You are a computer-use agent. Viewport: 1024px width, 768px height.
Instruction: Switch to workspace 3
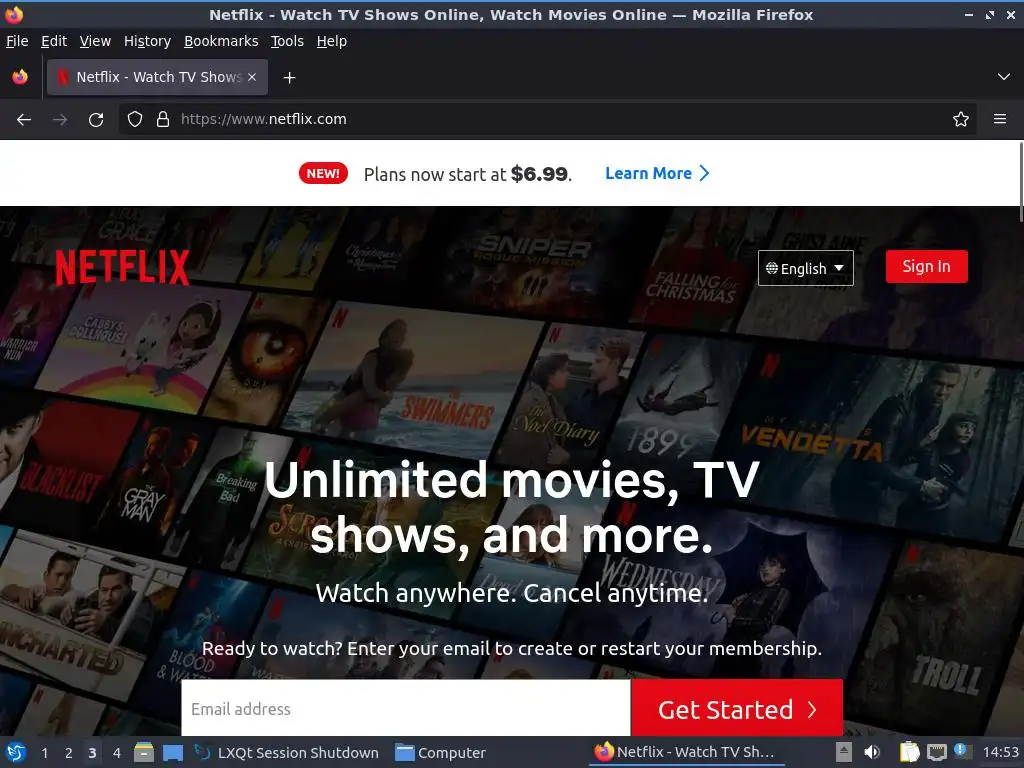[x=92, y=753]
